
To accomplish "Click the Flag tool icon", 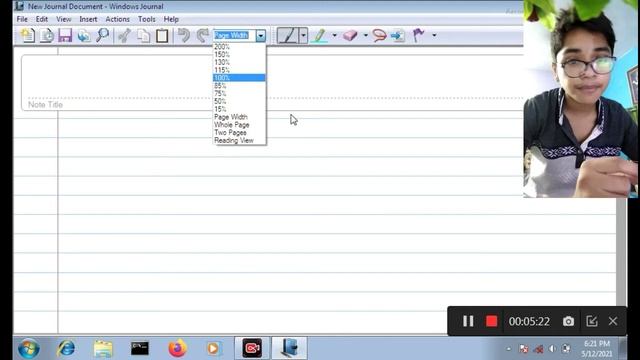I will pos(418,36).
